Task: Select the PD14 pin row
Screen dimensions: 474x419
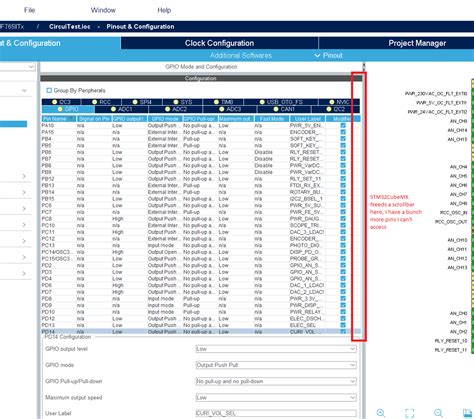Action: (201, 332)
